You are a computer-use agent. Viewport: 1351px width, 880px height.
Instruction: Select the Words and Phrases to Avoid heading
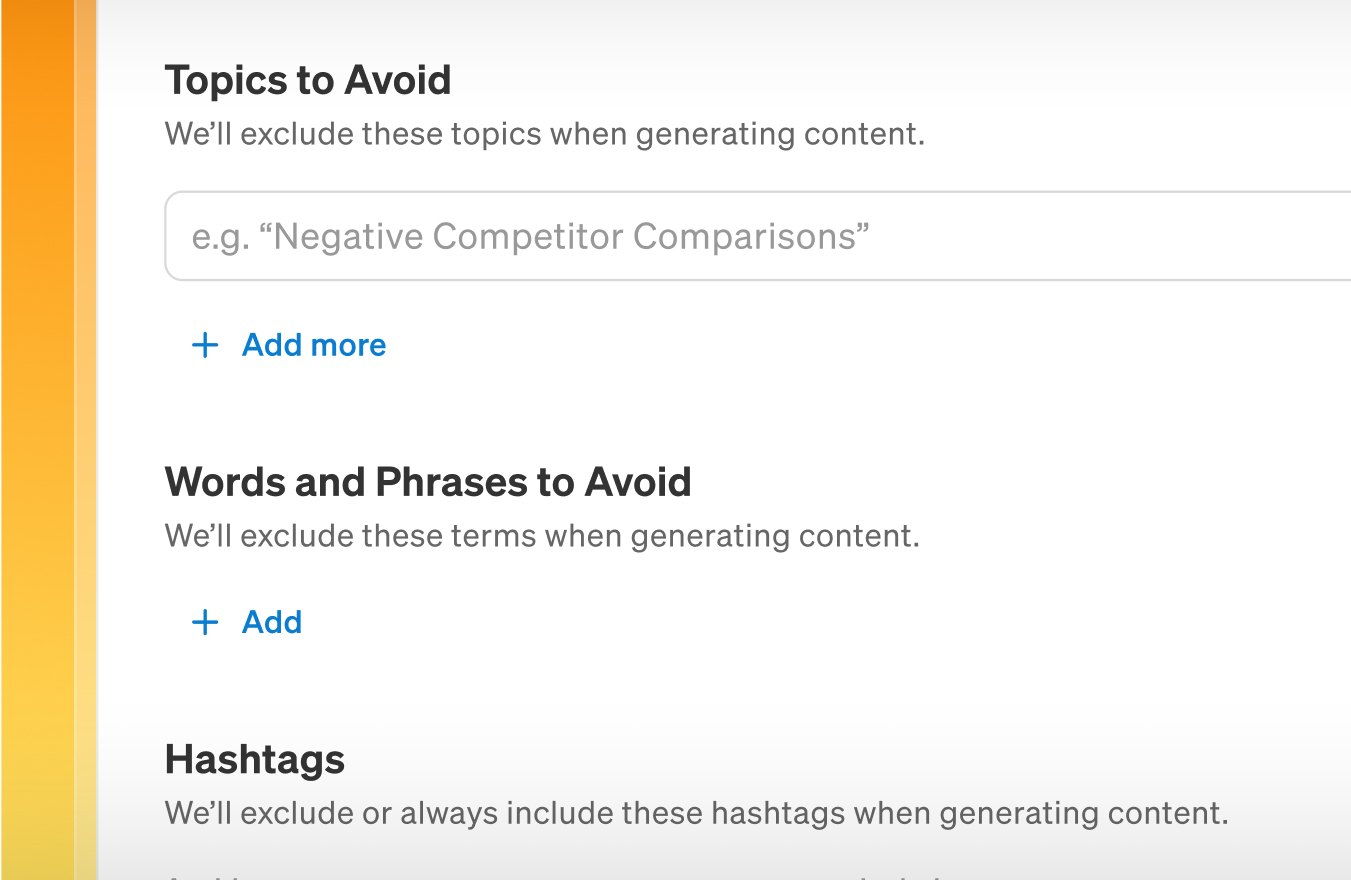coord(428,482)
